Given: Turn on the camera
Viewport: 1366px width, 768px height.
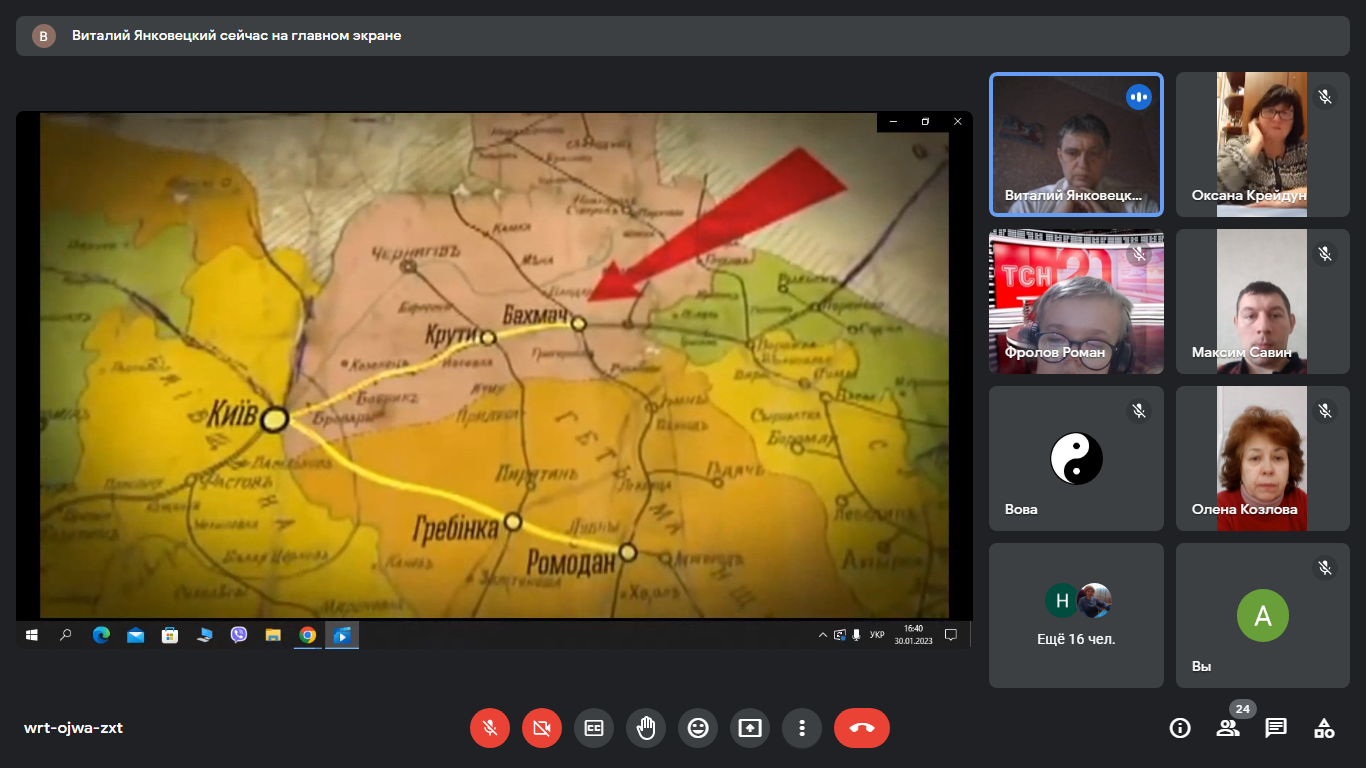Looking at the screenshot, I should click(x=542, y=728).
